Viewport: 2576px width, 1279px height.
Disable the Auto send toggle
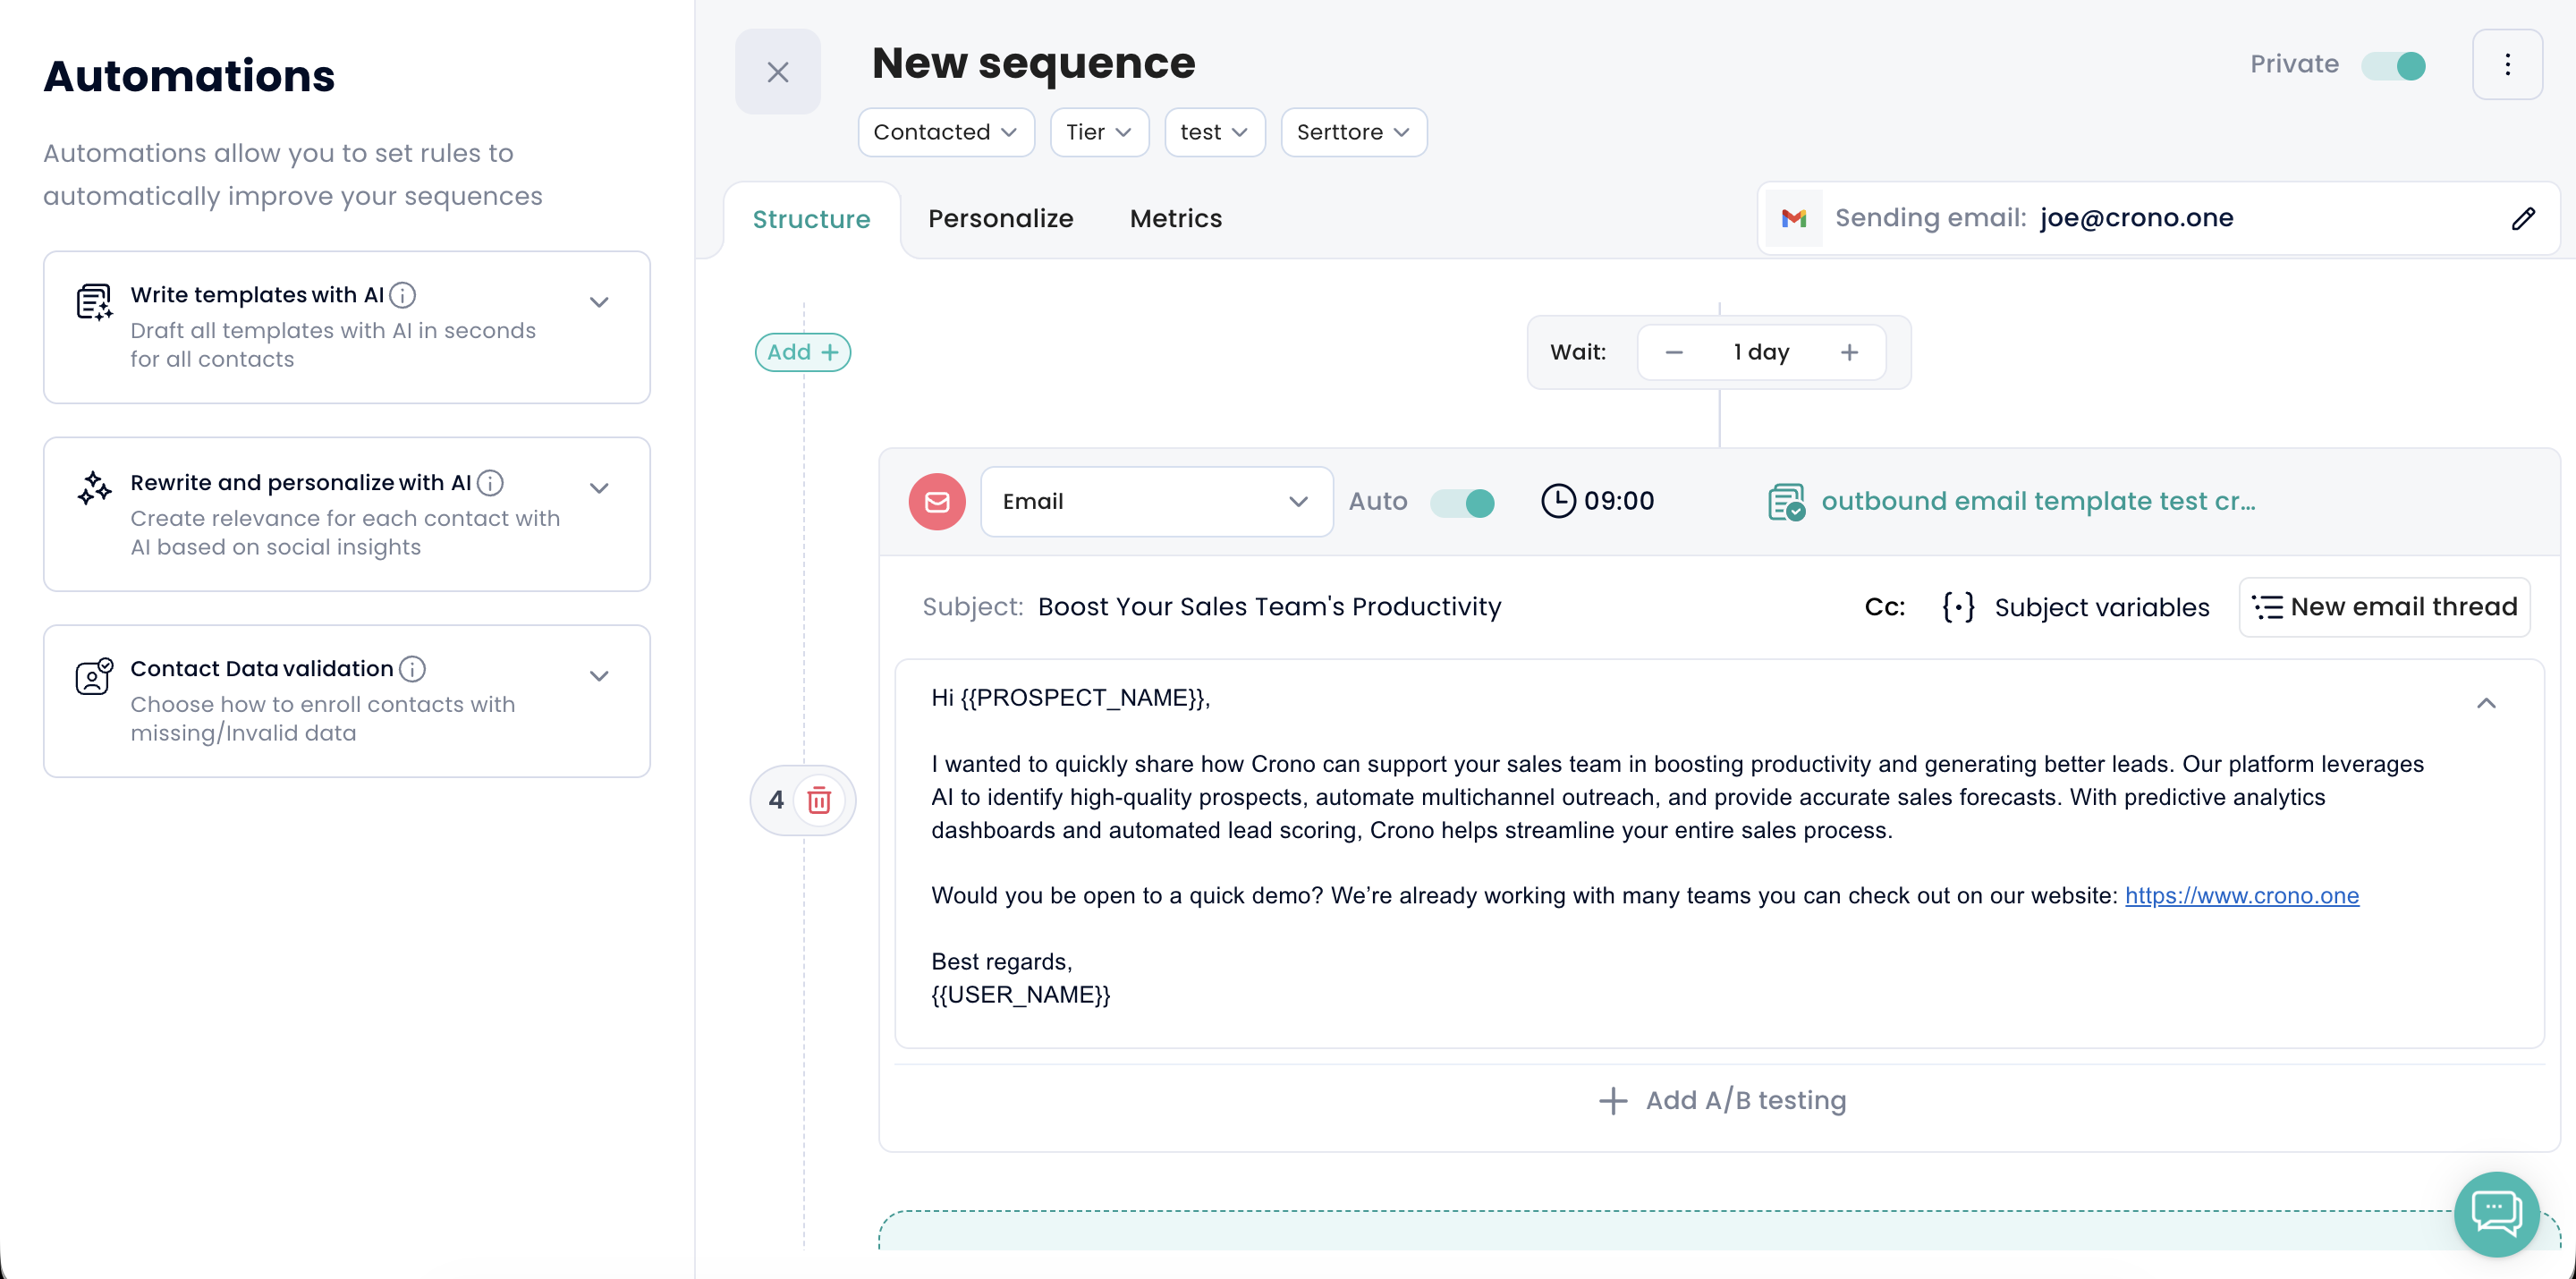[x=1462, y=502]
